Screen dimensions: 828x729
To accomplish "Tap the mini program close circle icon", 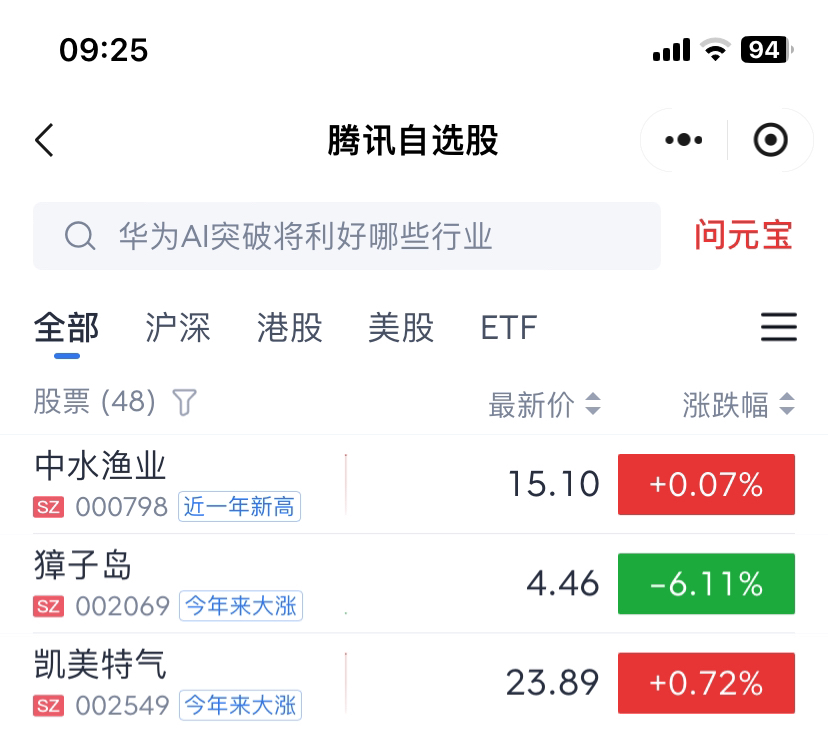I will coord(771,140).
